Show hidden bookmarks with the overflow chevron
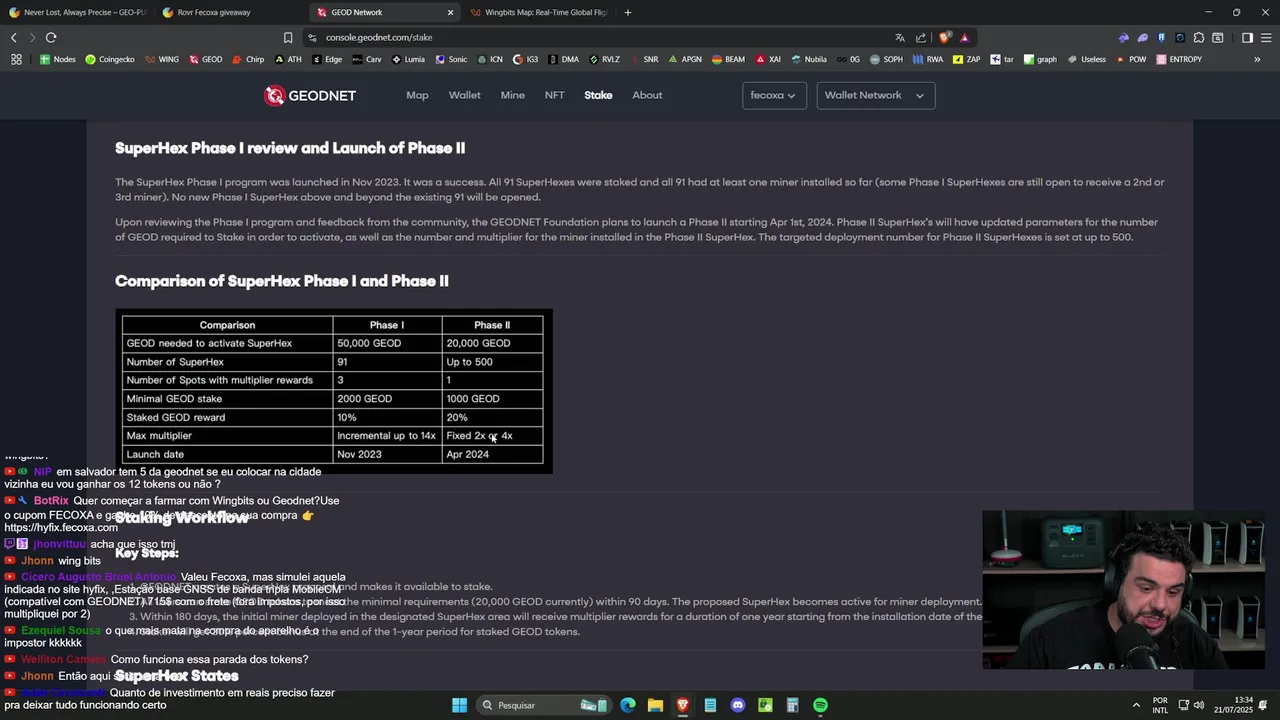This screenshot has width=1280, height=720. pyautogui.click(x=1257, y=59)
